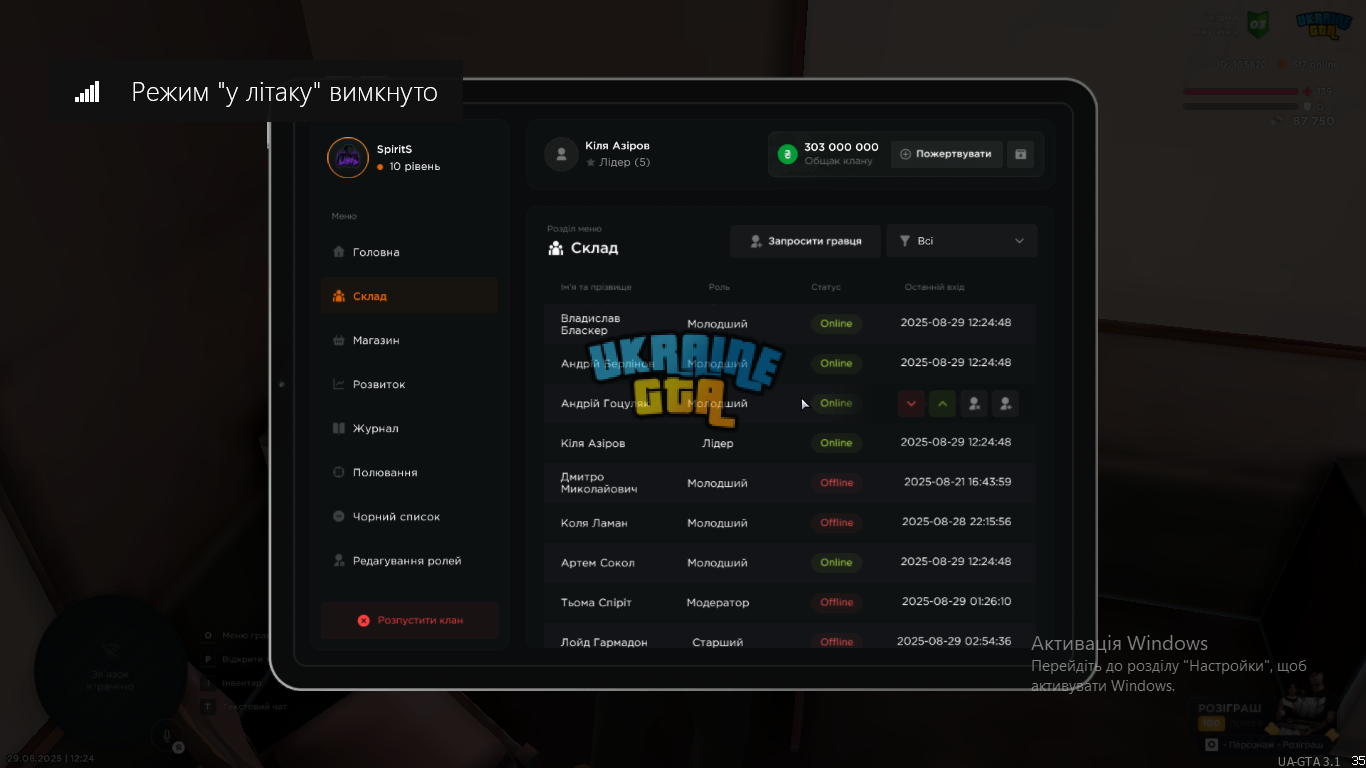Click the 303 000 000 clan balance
The height and width of the screenshot is (768, 1366).
pyautogui.click(x=841, y=147)
